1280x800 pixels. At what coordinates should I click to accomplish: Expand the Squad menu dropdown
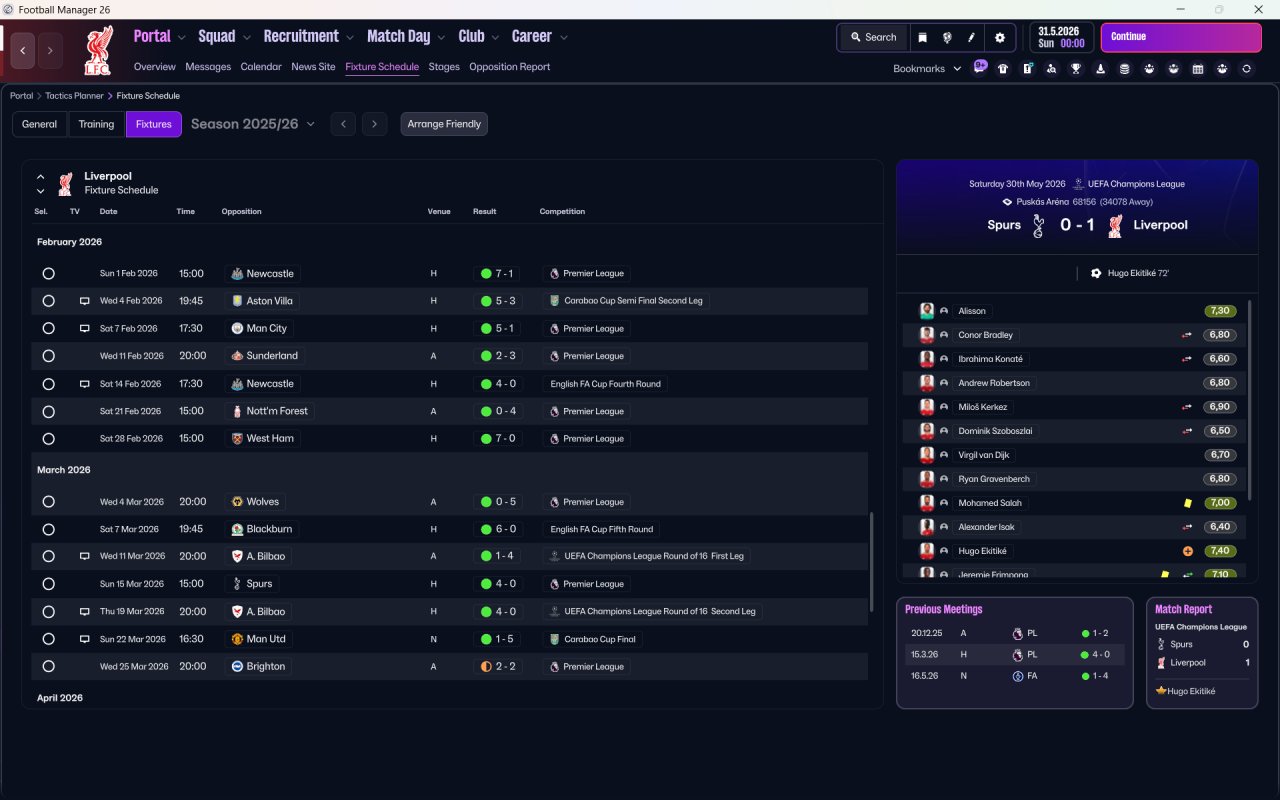[x=246, y=37]
